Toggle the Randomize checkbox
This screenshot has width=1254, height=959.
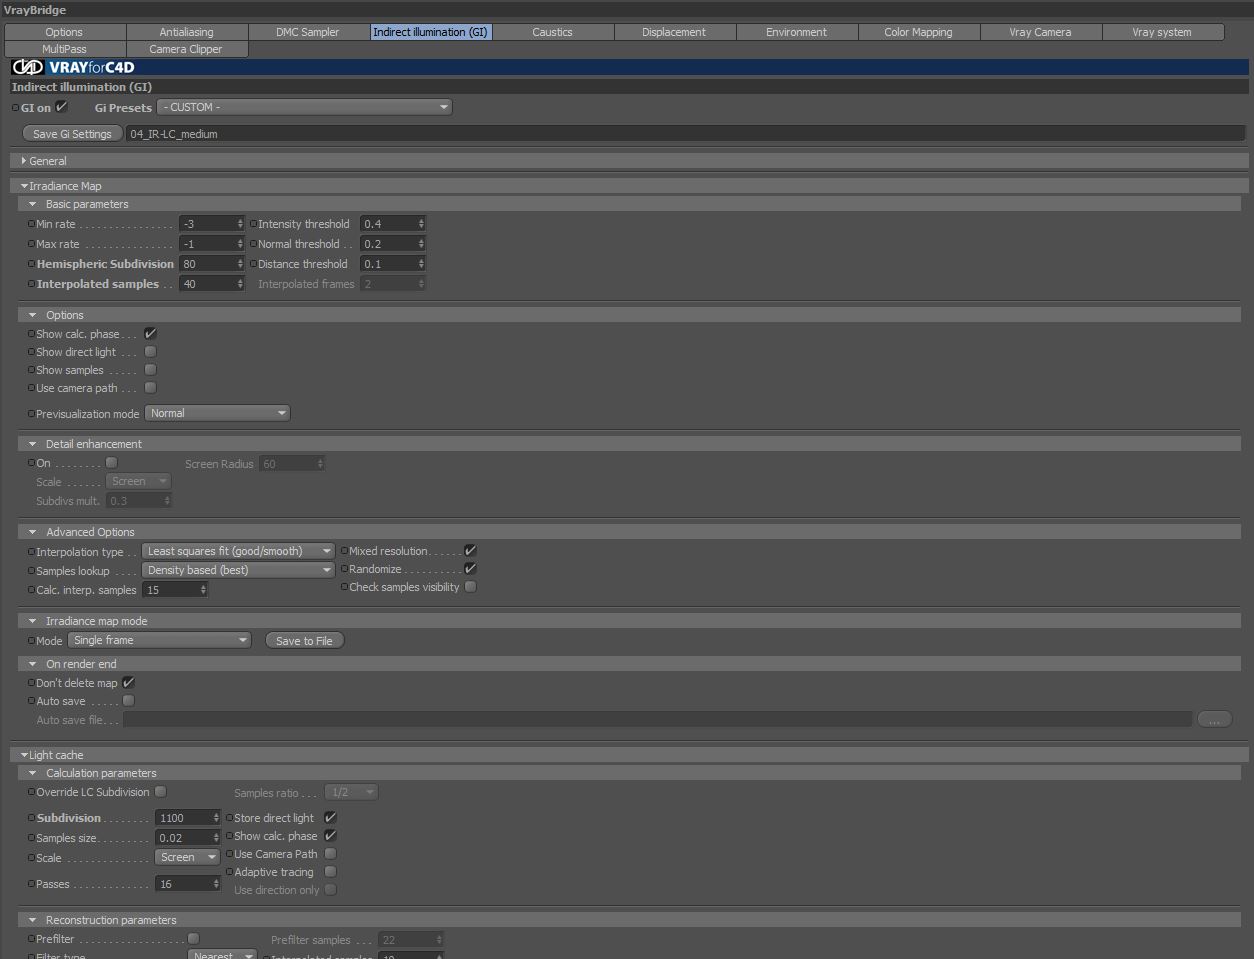tap(470, 569)
